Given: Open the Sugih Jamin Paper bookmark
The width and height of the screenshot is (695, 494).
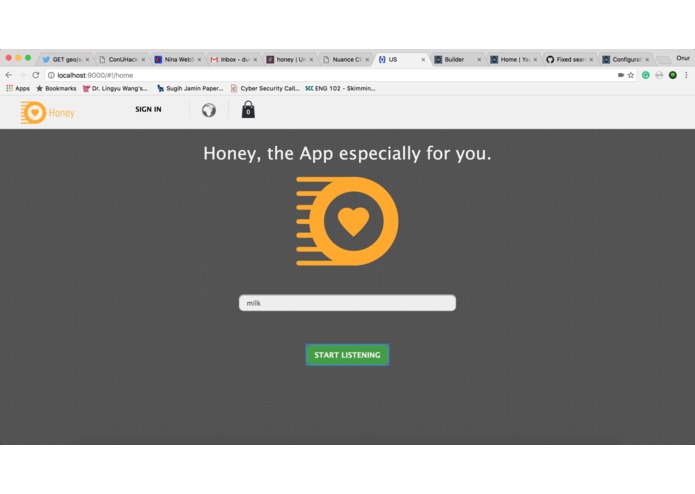Looking at the screenshot, I should [191, 89].
